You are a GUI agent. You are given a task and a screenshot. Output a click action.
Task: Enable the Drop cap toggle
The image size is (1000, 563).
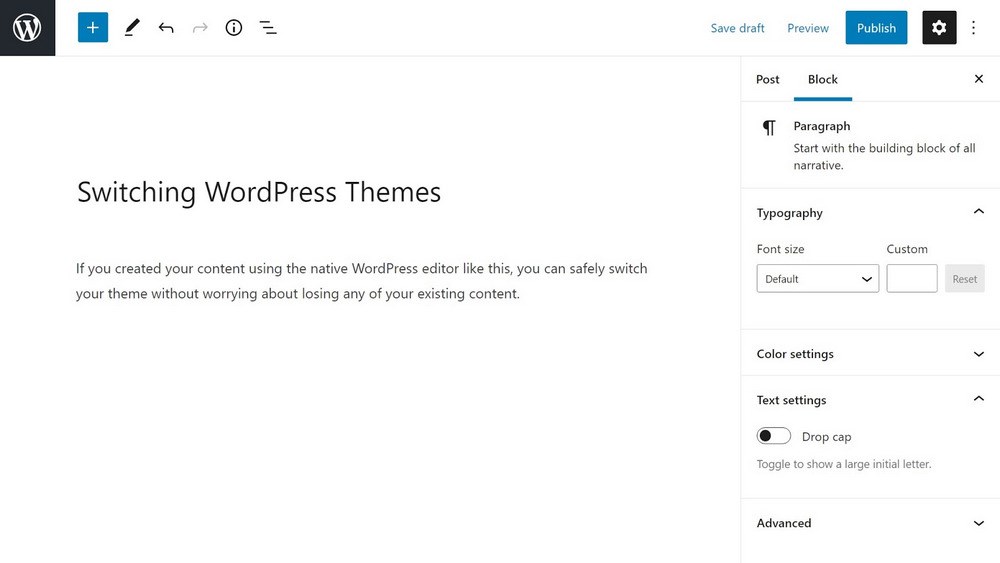tap(774, 436)
